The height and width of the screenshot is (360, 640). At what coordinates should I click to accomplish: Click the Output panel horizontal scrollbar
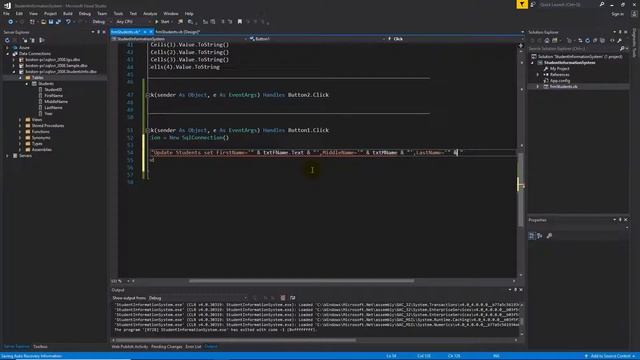(x=236, y=340)
